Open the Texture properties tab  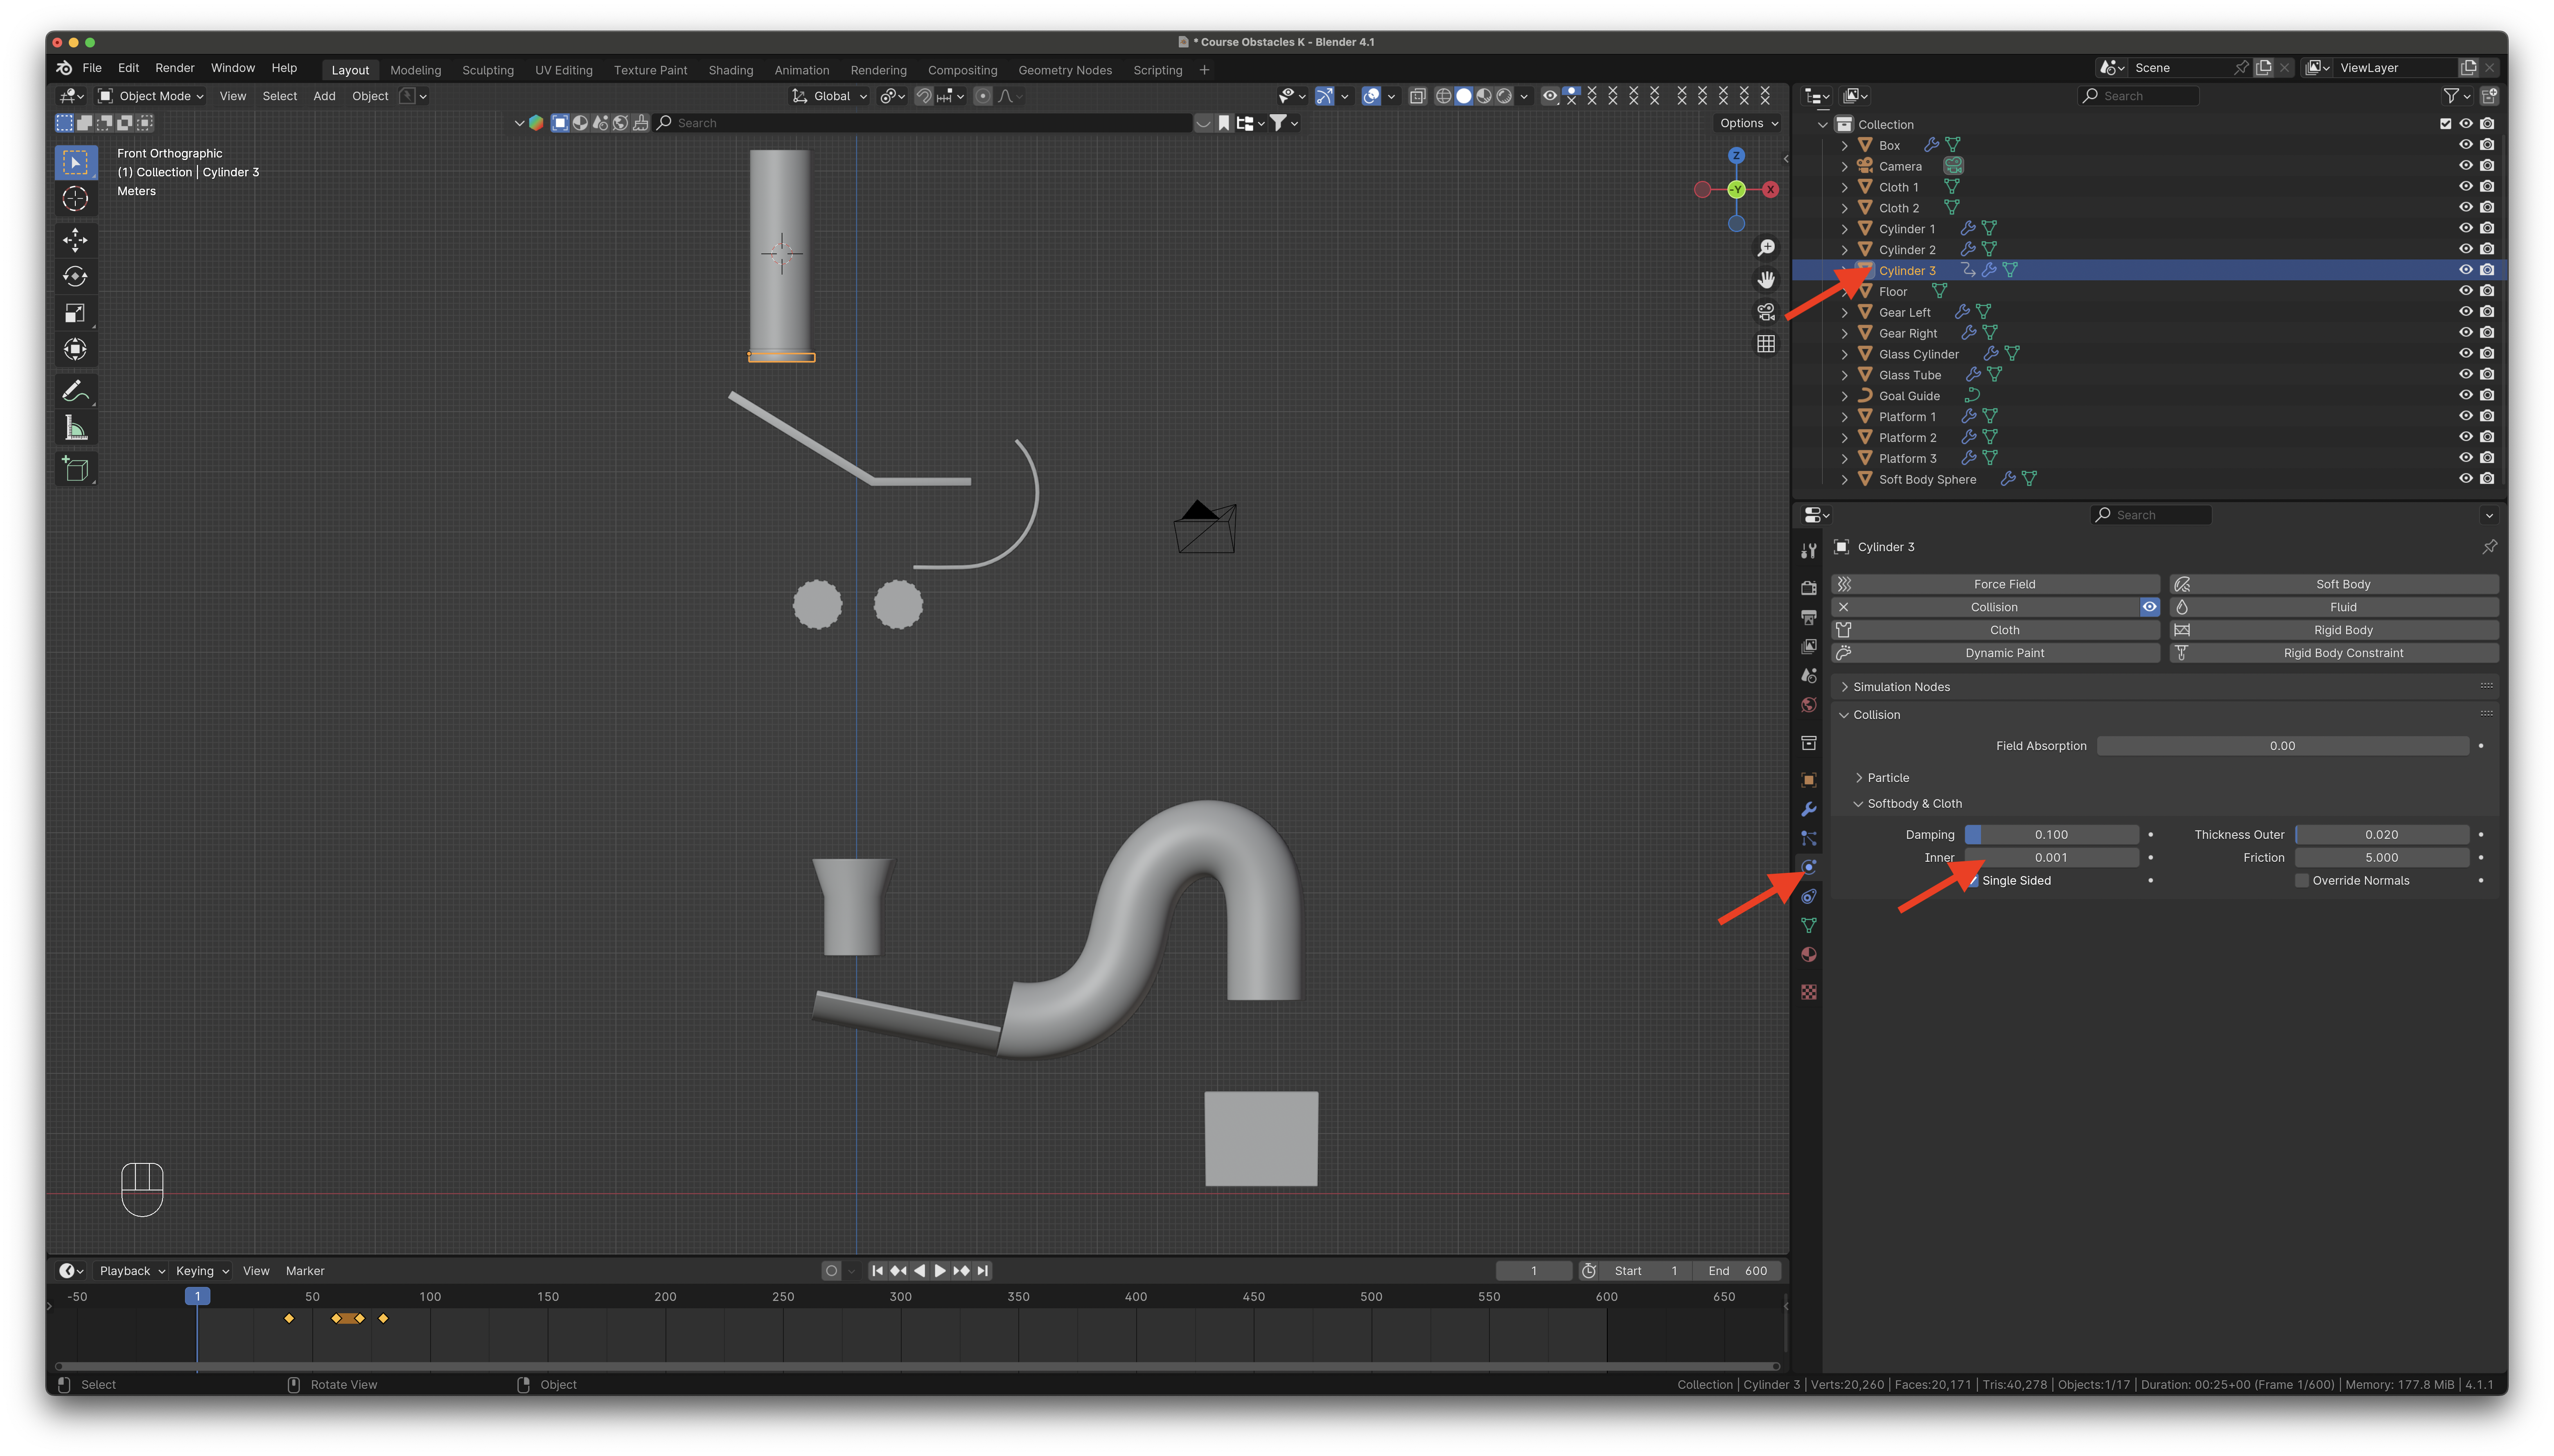tap(1808, 992)
